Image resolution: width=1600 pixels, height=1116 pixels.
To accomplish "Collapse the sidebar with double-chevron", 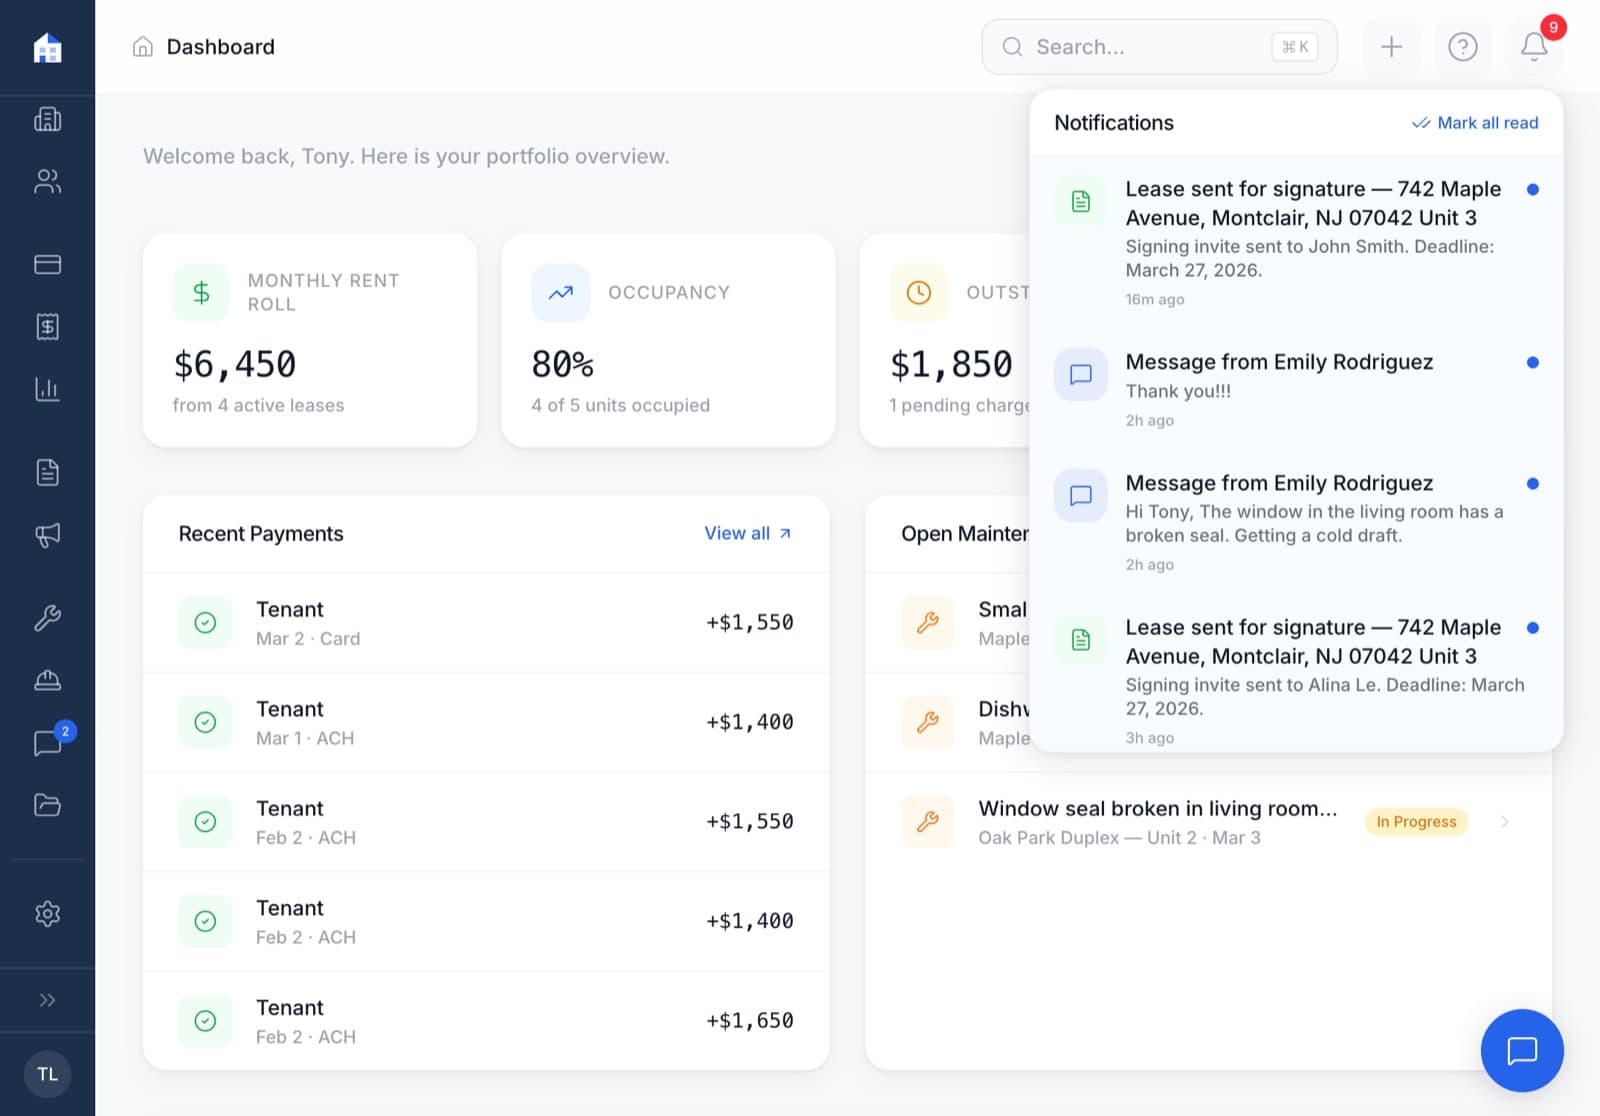I will coord(47,999).
